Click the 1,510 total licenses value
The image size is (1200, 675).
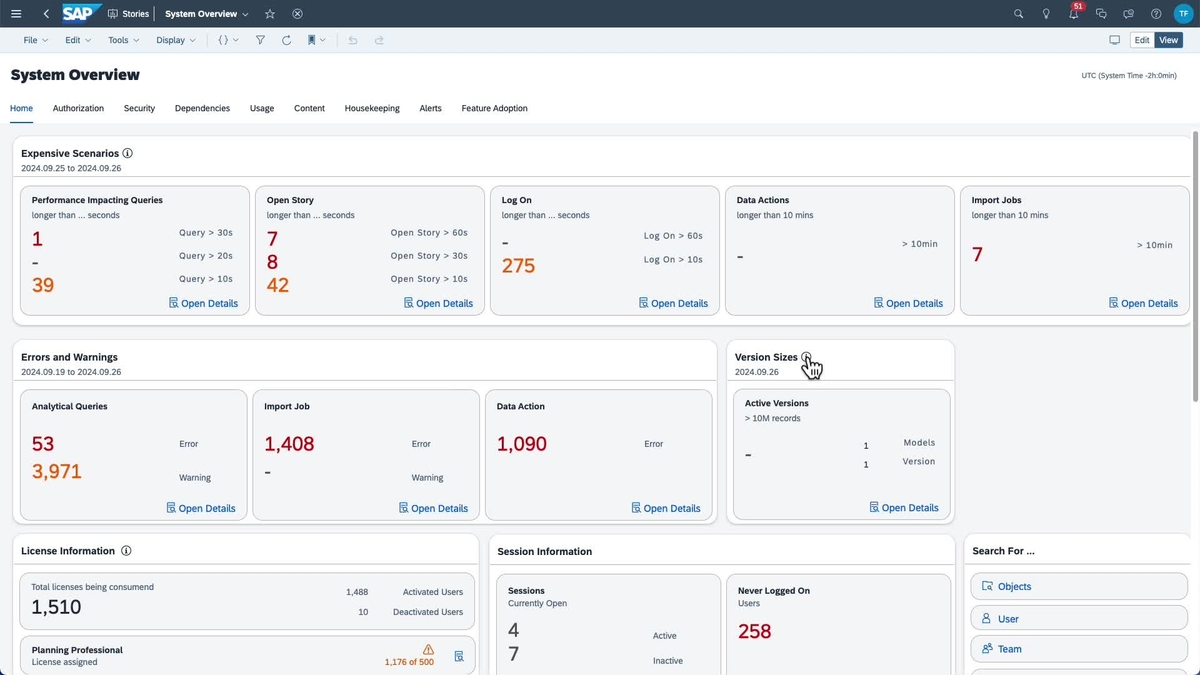pyautogui.click(x=56, y=607)
